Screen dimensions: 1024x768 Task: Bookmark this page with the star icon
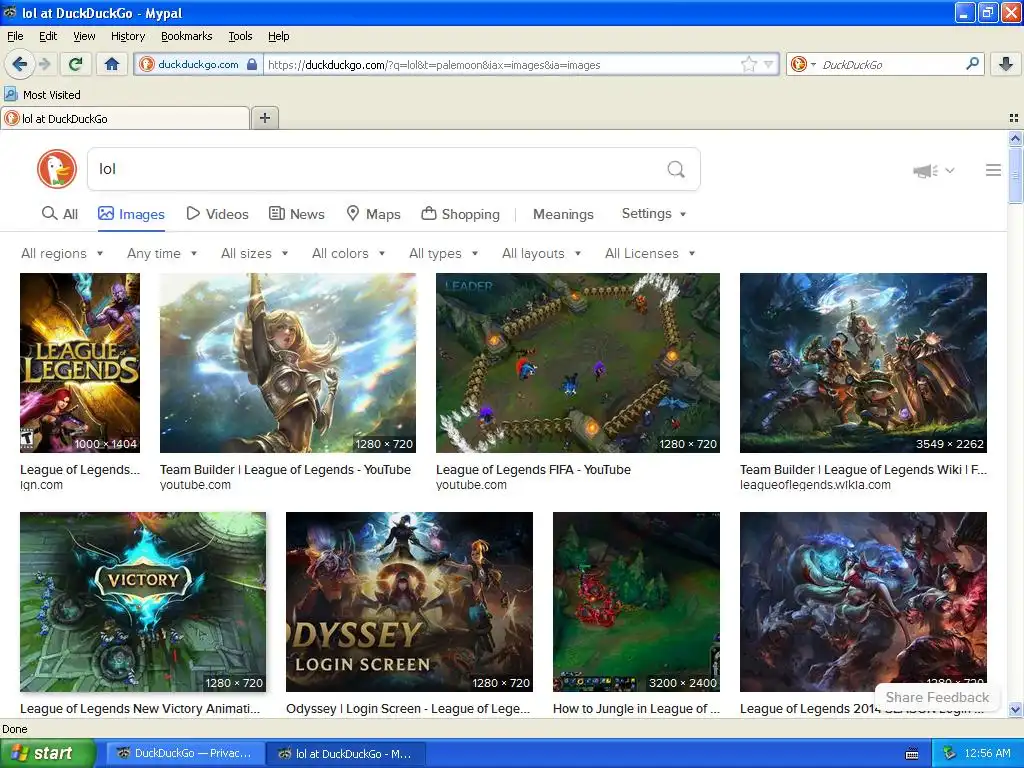click(749, 64)
